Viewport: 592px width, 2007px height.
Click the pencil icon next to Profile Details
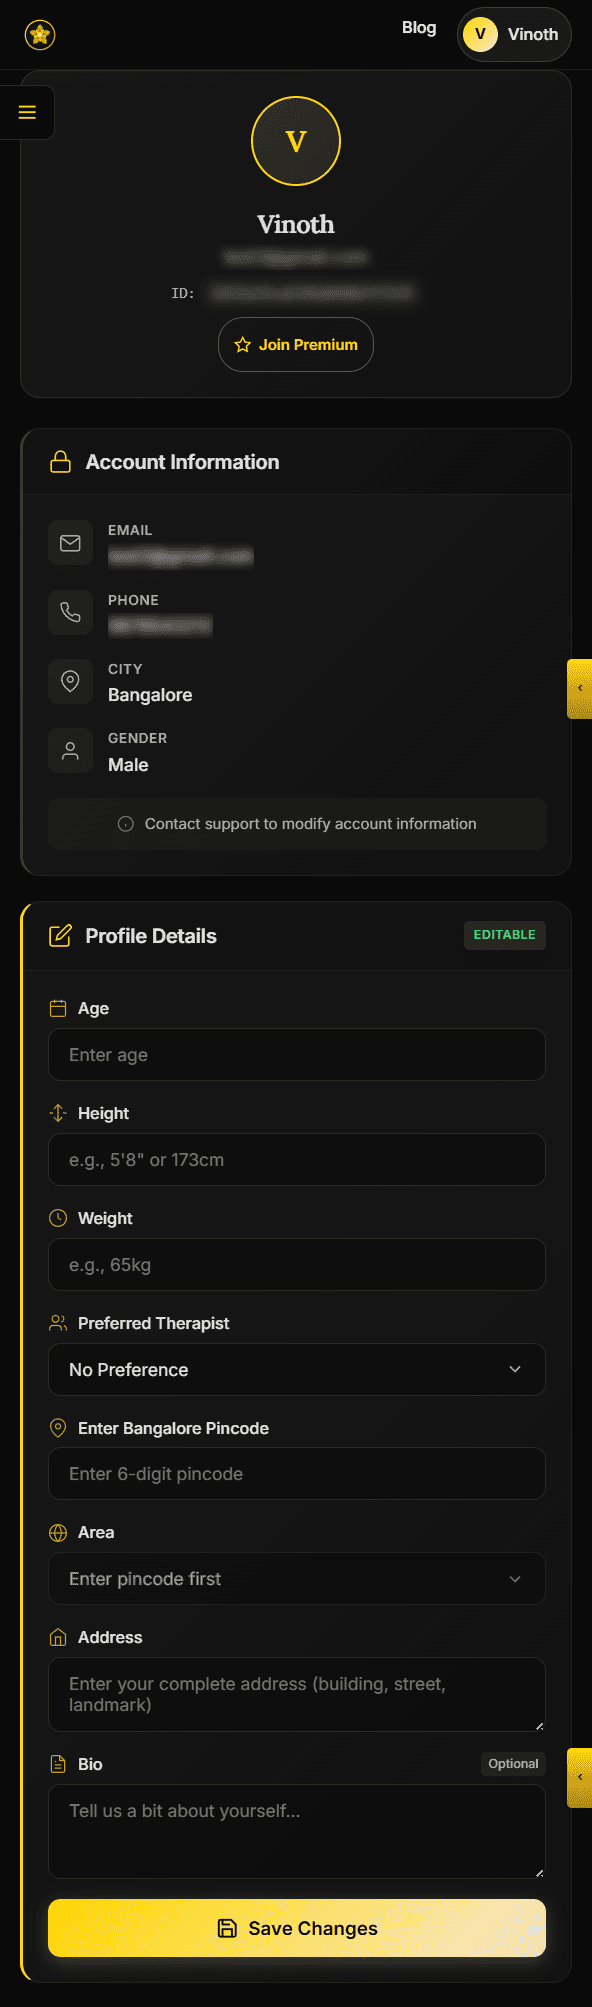(60, 935)
